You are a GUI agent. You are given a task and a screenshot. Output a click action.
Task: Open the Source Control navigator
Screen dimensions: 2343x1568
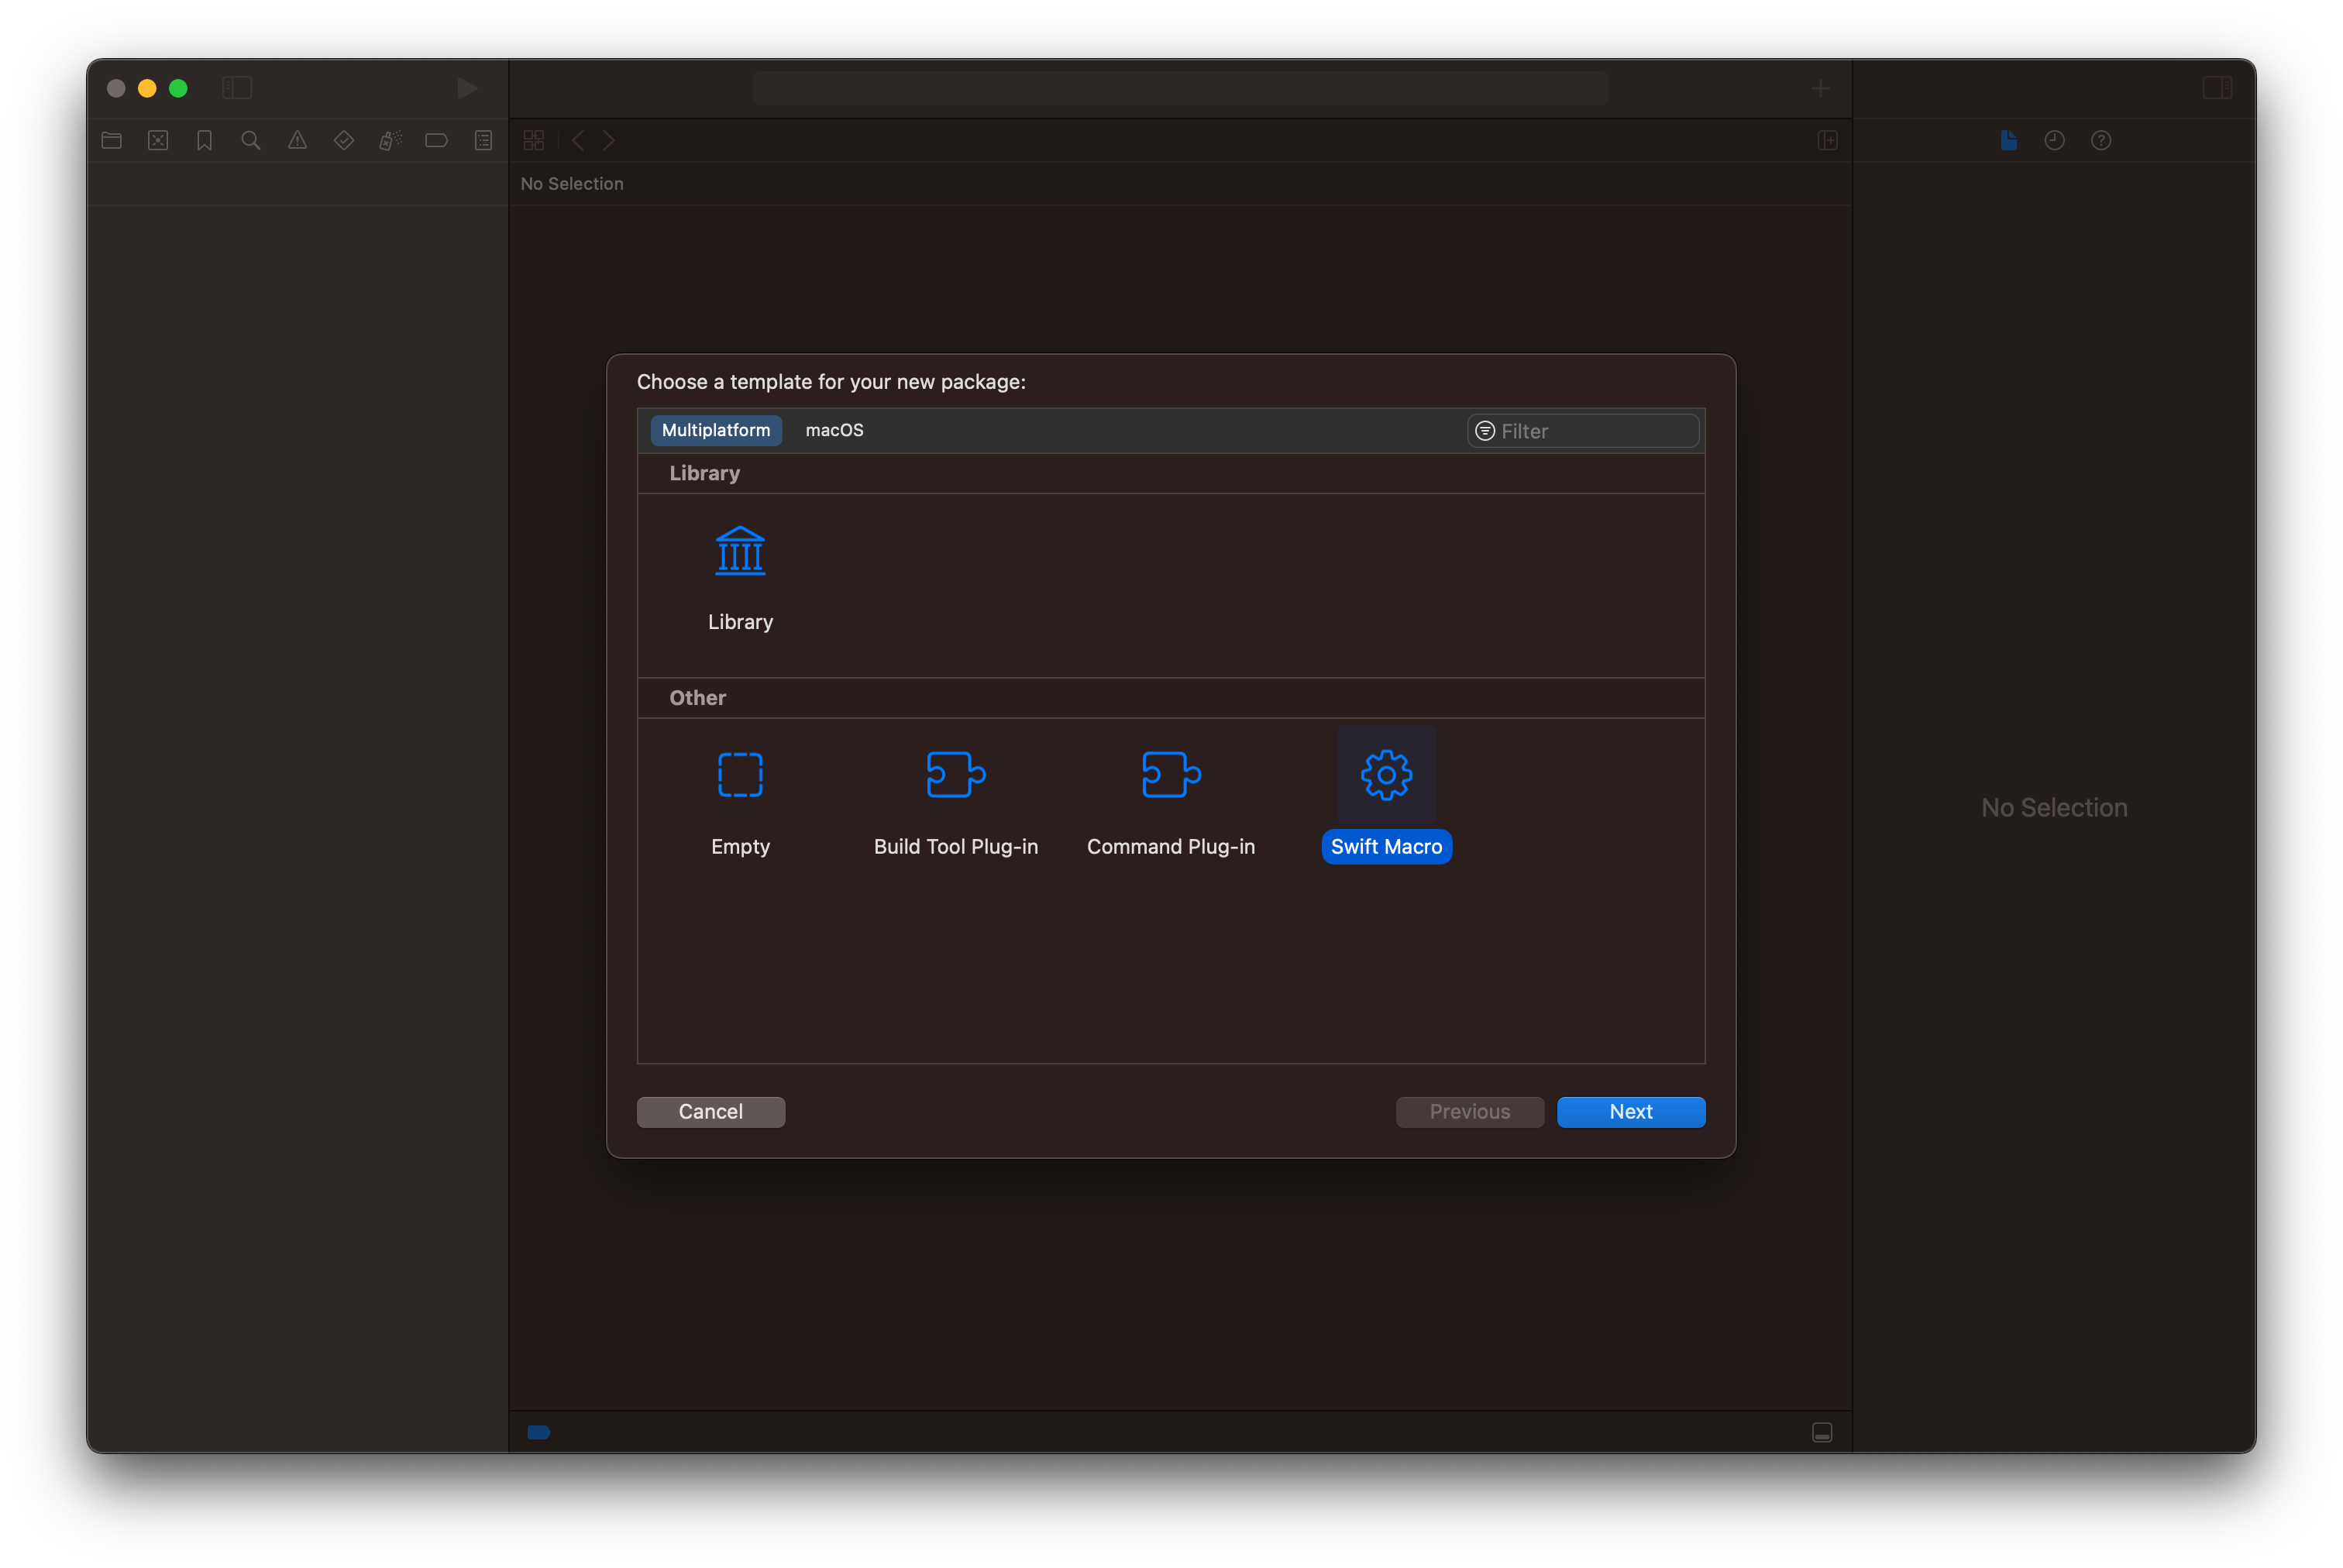pyautogui.click(x=158, y=140)
